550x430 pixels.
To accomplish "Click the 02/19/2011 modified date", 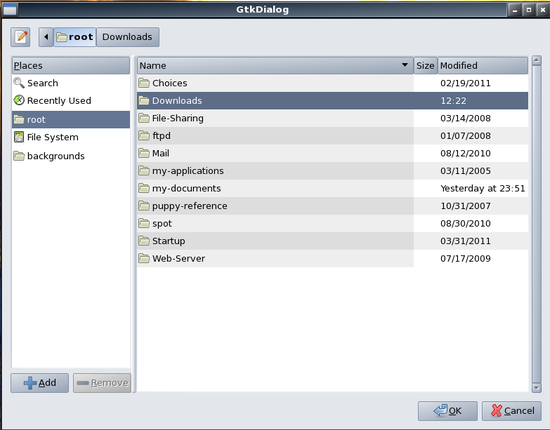I will pyautogui.click(x=465, y=83).
